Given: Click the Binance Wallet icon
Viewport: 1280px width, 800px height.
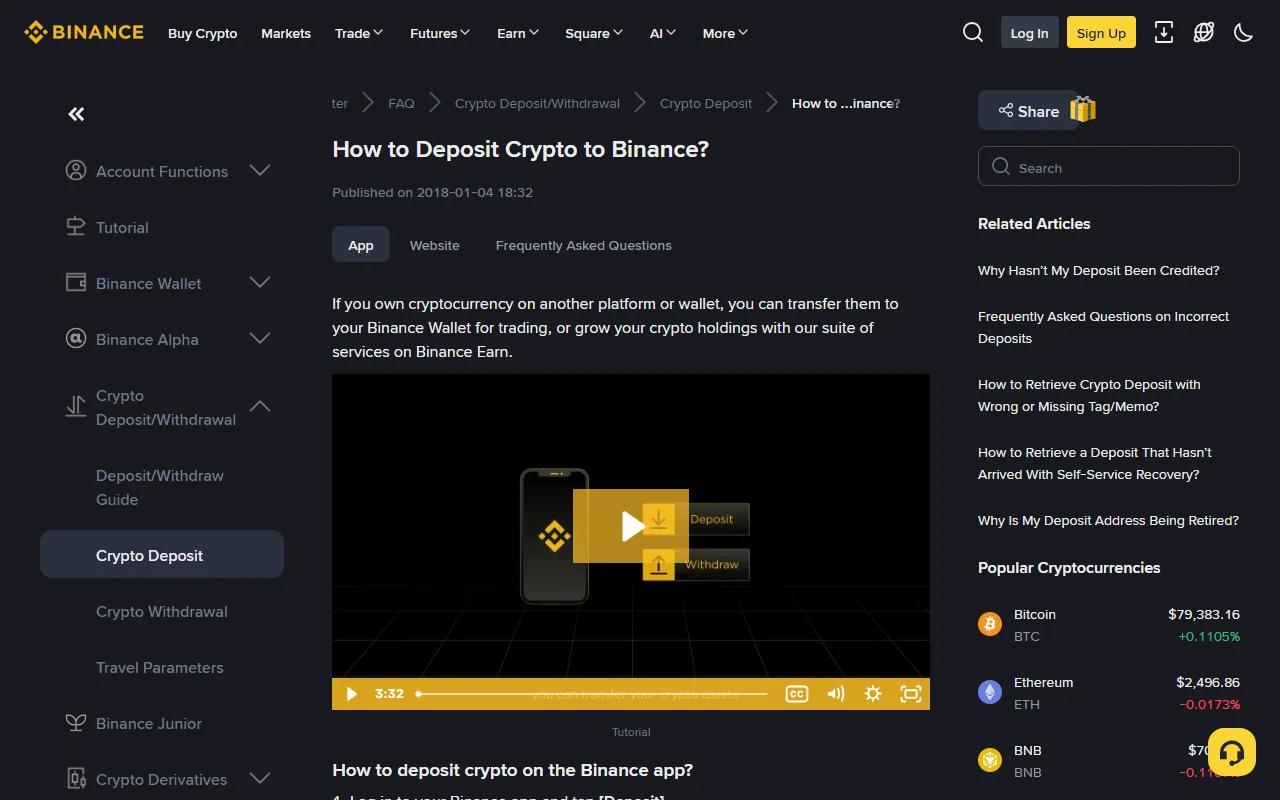Looking at the screenshot, I should pos(76,283).
